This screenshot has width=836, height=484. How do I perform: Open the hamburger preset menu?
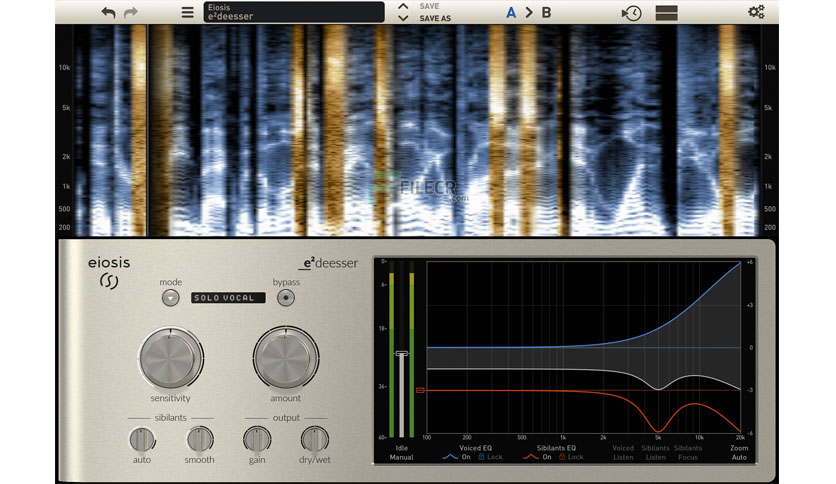point(187,12)
